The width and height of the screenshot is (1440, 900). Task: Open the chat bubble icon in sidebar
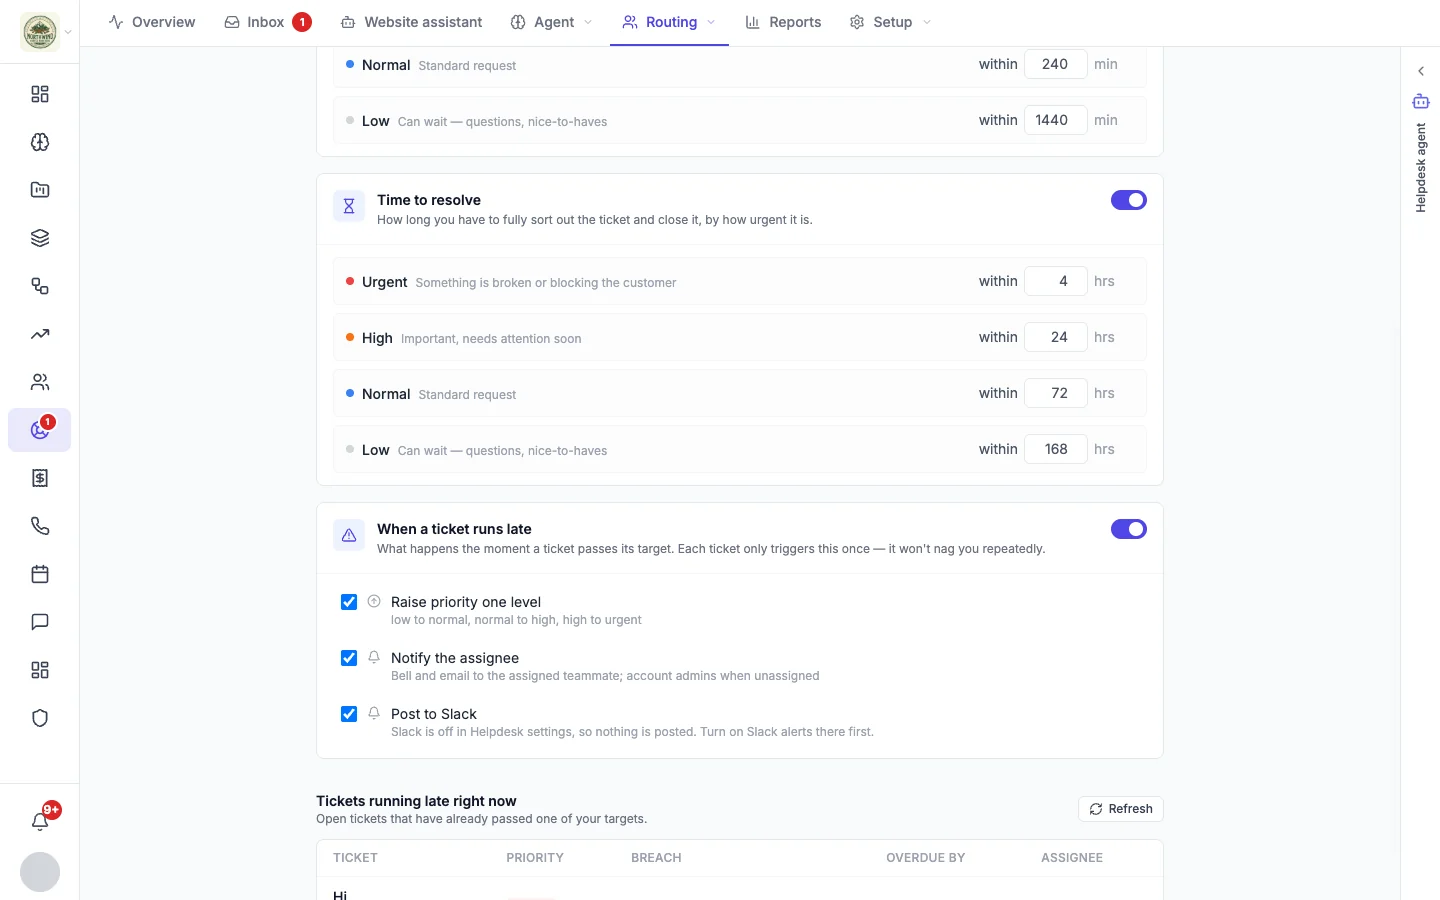40,622
